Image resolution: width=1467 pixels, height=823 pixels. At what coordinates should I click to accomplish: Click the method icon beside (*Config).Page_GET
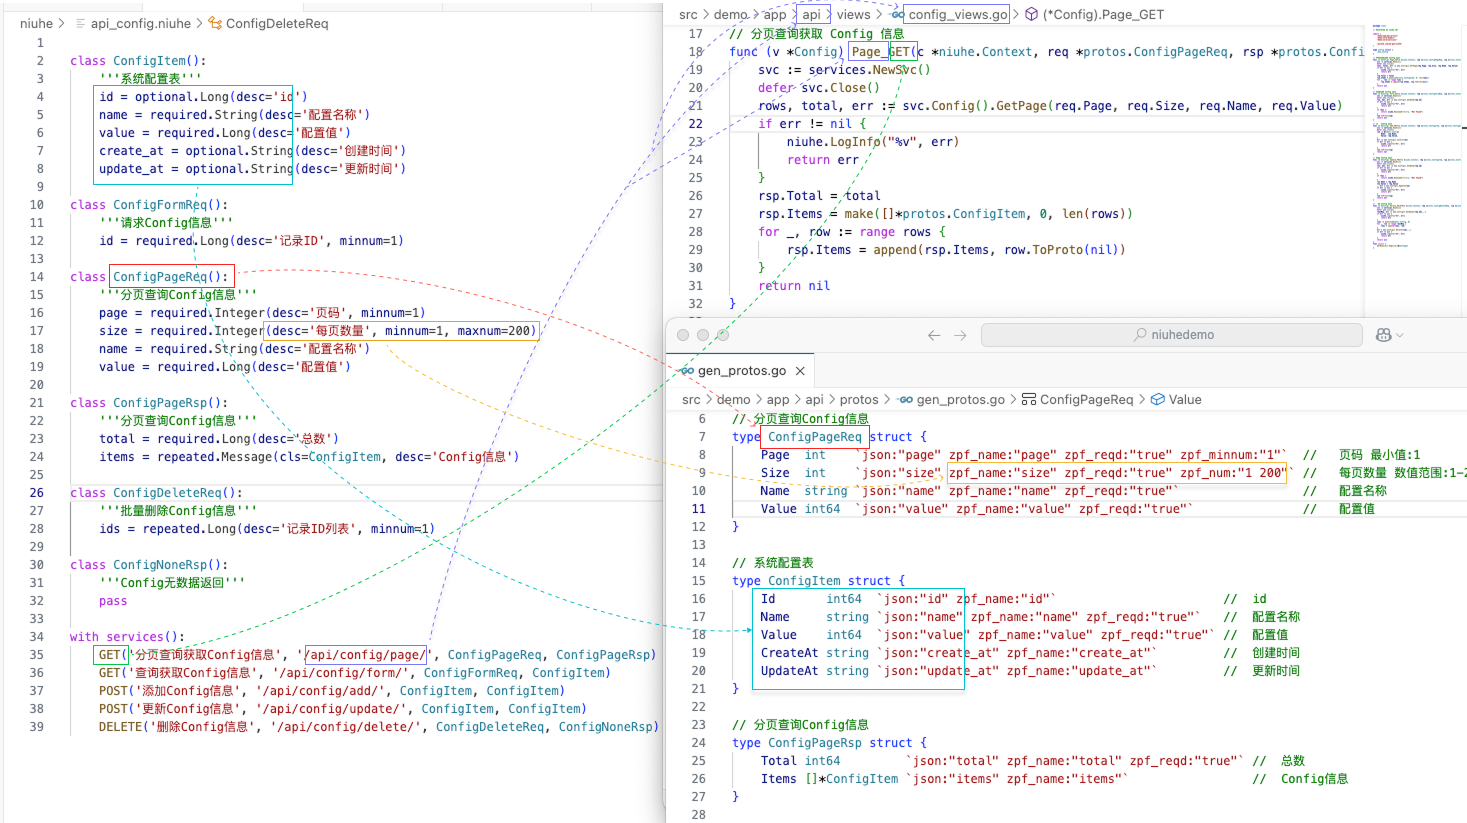(1031, 14)
